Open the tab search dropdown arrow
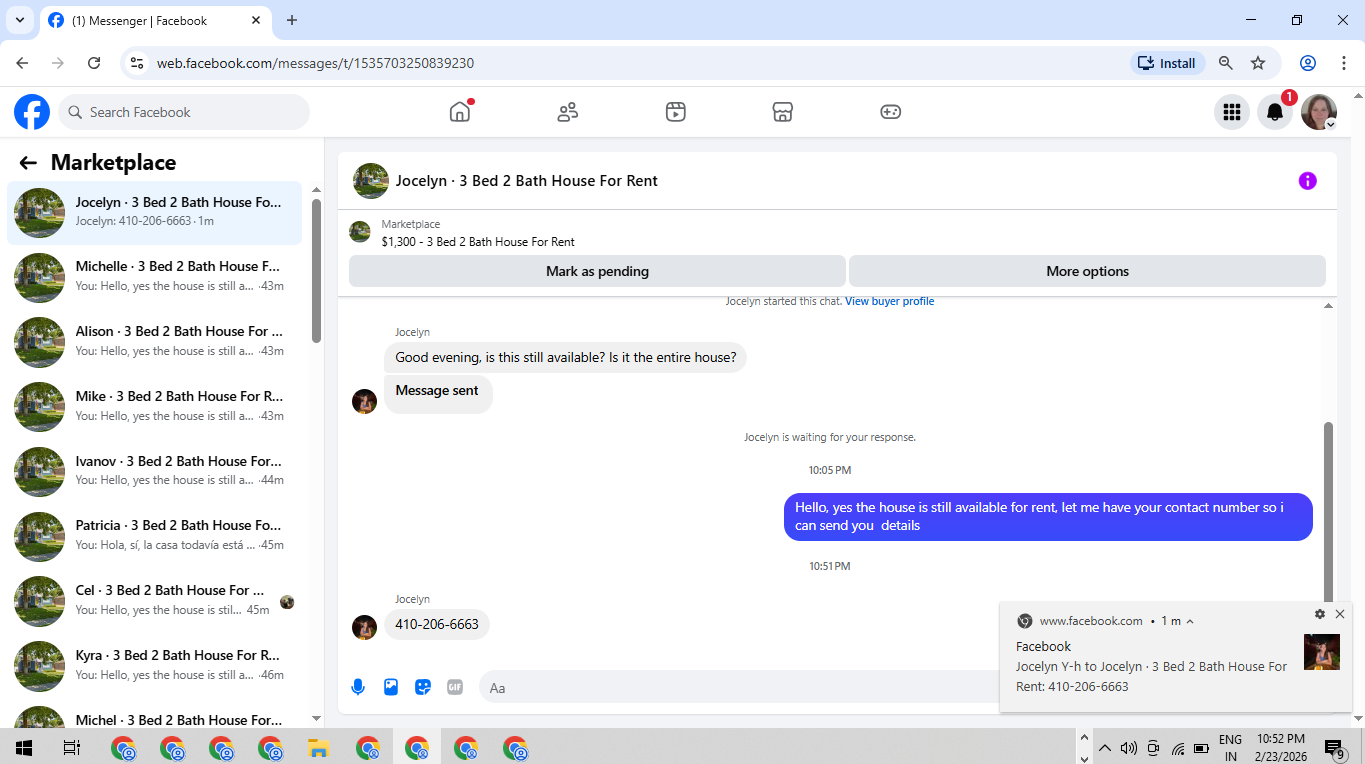 click(19, 20)
